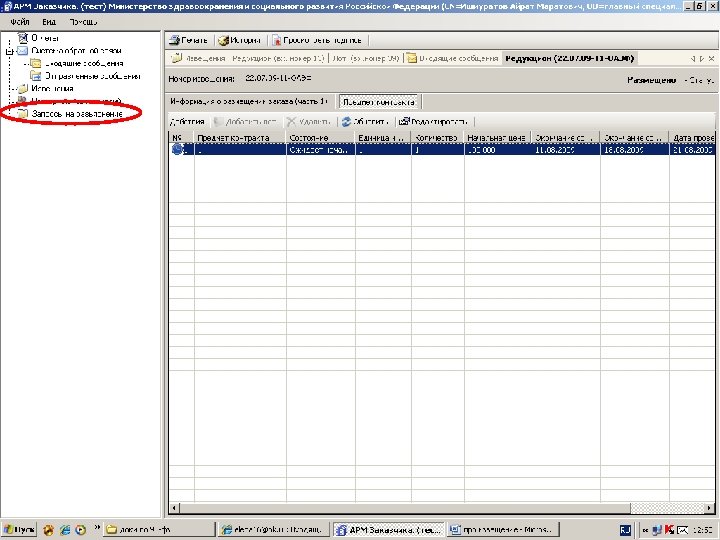Image resolution: width=720 pixels, height=540 pixels.
Task: Click the message number value 22.07.09-11-ОАЭФ
Action: 278,78
